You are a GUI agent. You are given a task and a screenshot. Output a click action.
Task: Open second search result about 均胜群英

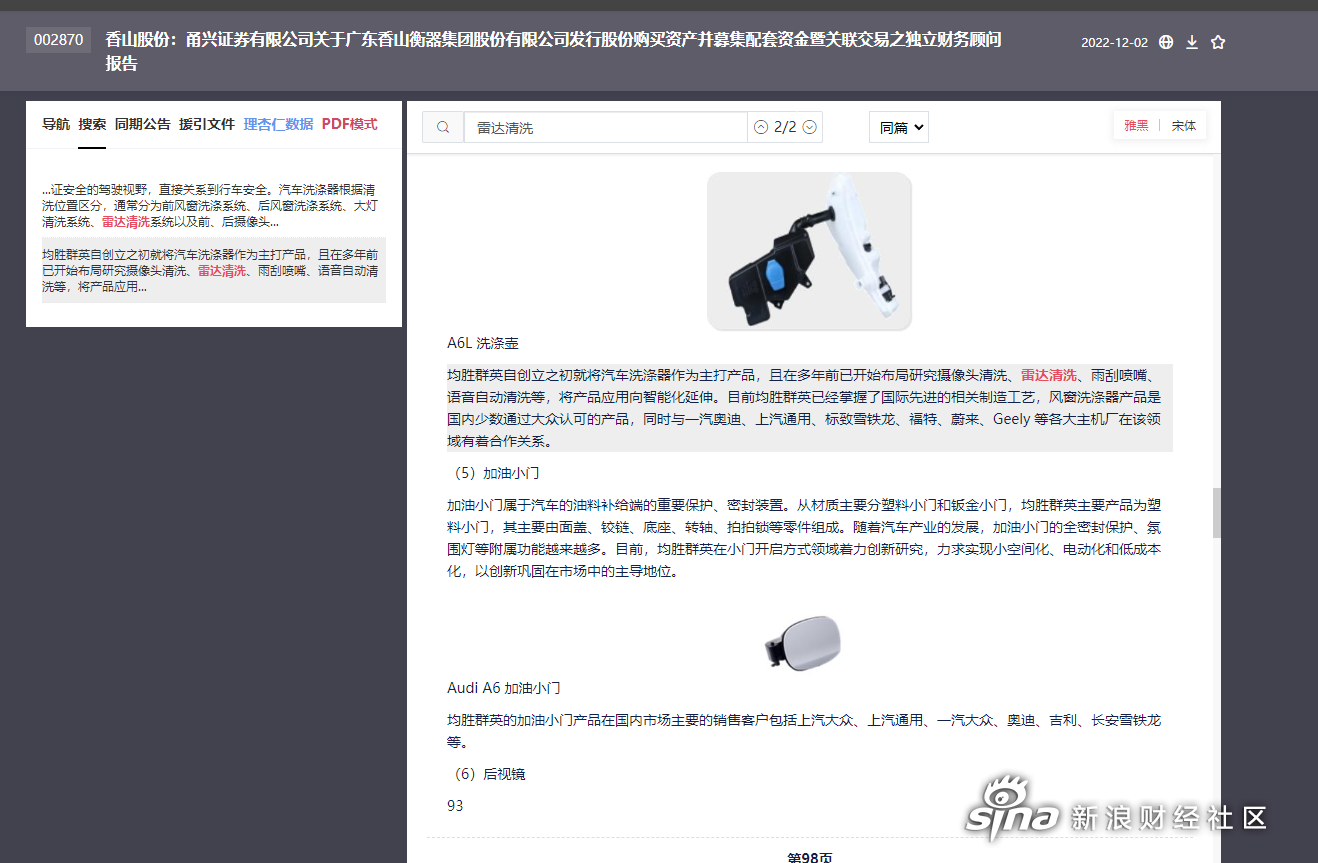214,270
